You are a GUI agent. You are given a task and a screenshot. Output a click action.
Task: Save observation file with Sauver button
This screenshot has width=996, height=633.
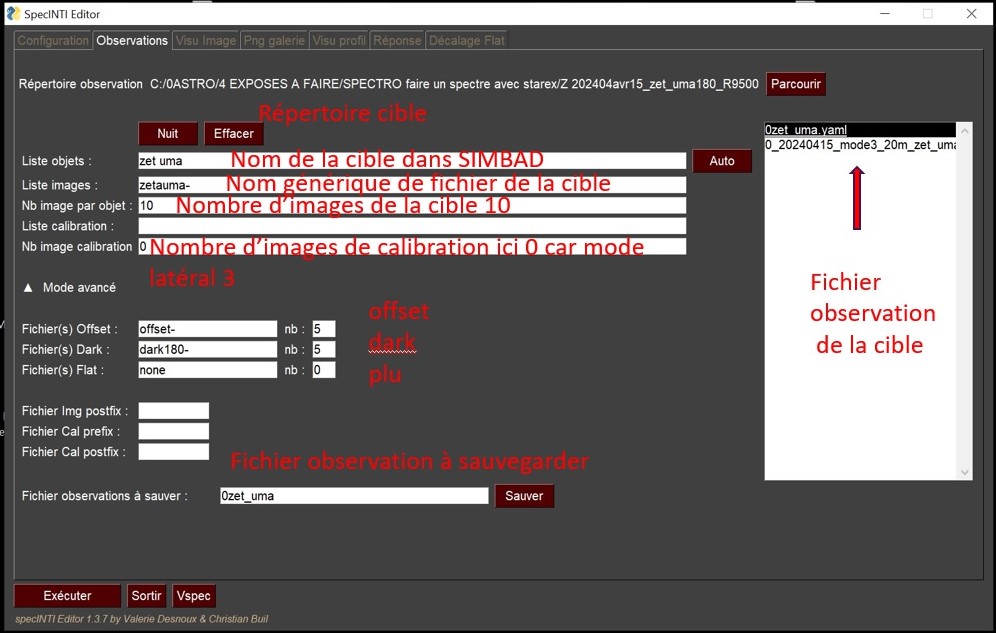(524, 496)
